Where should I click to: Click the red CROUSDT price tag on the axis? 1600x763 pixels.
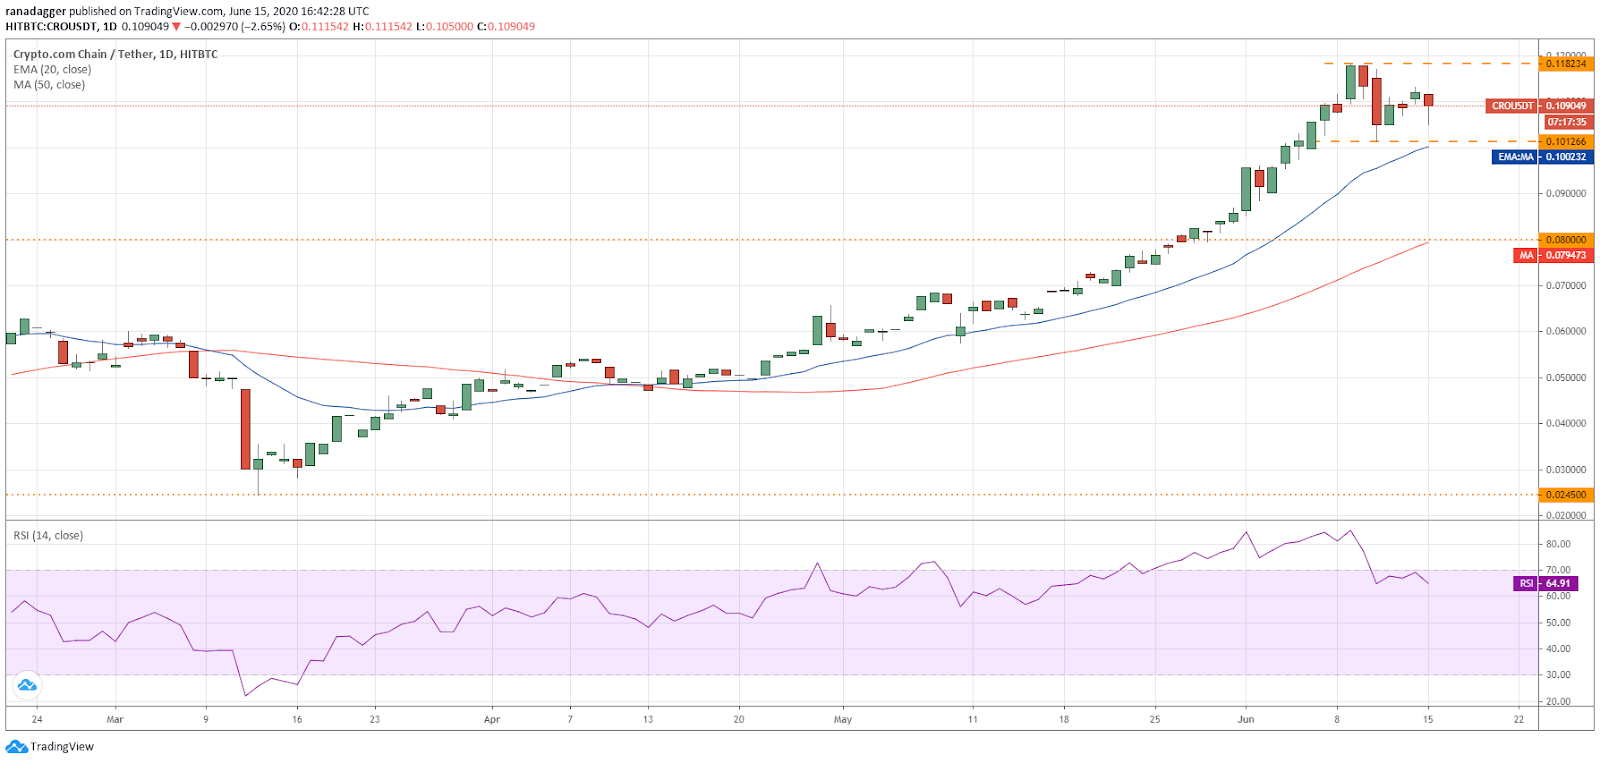click(1512, 105)
